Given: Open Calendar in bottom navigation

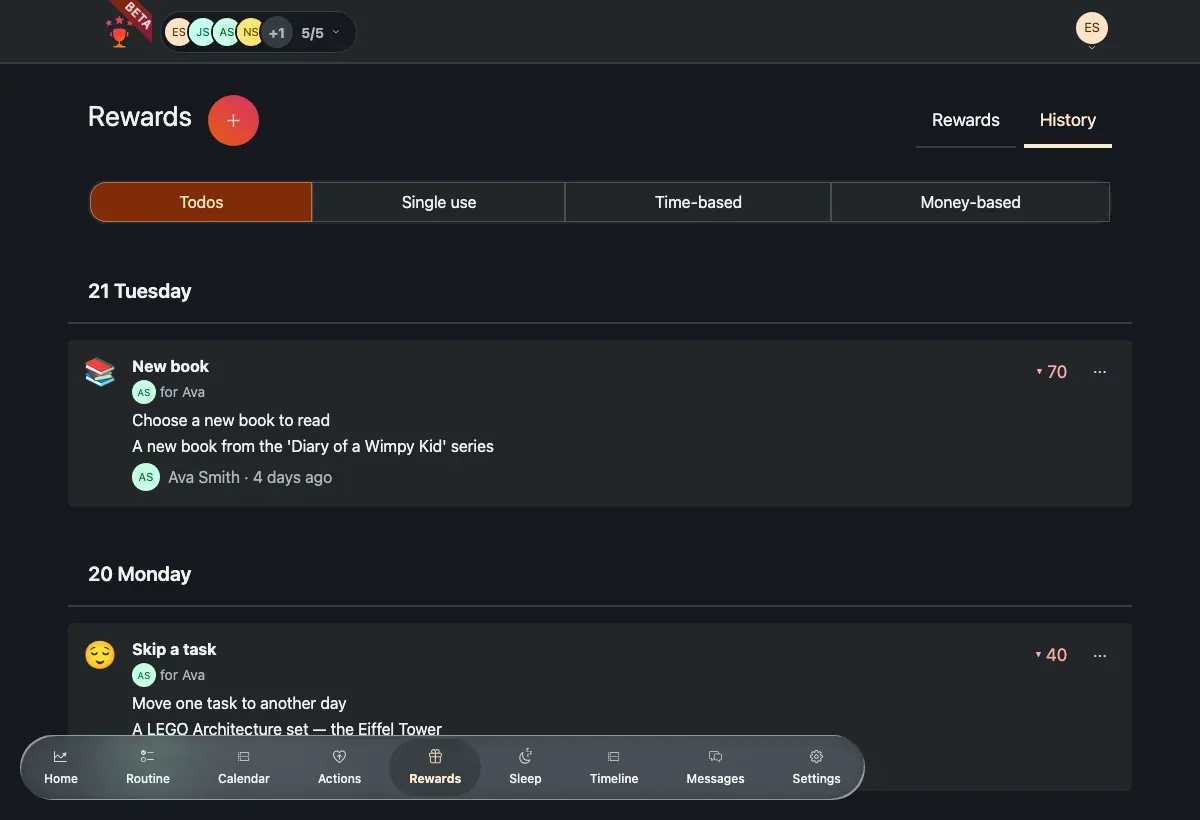Looking at the screenshot, I should click(244, 767).
